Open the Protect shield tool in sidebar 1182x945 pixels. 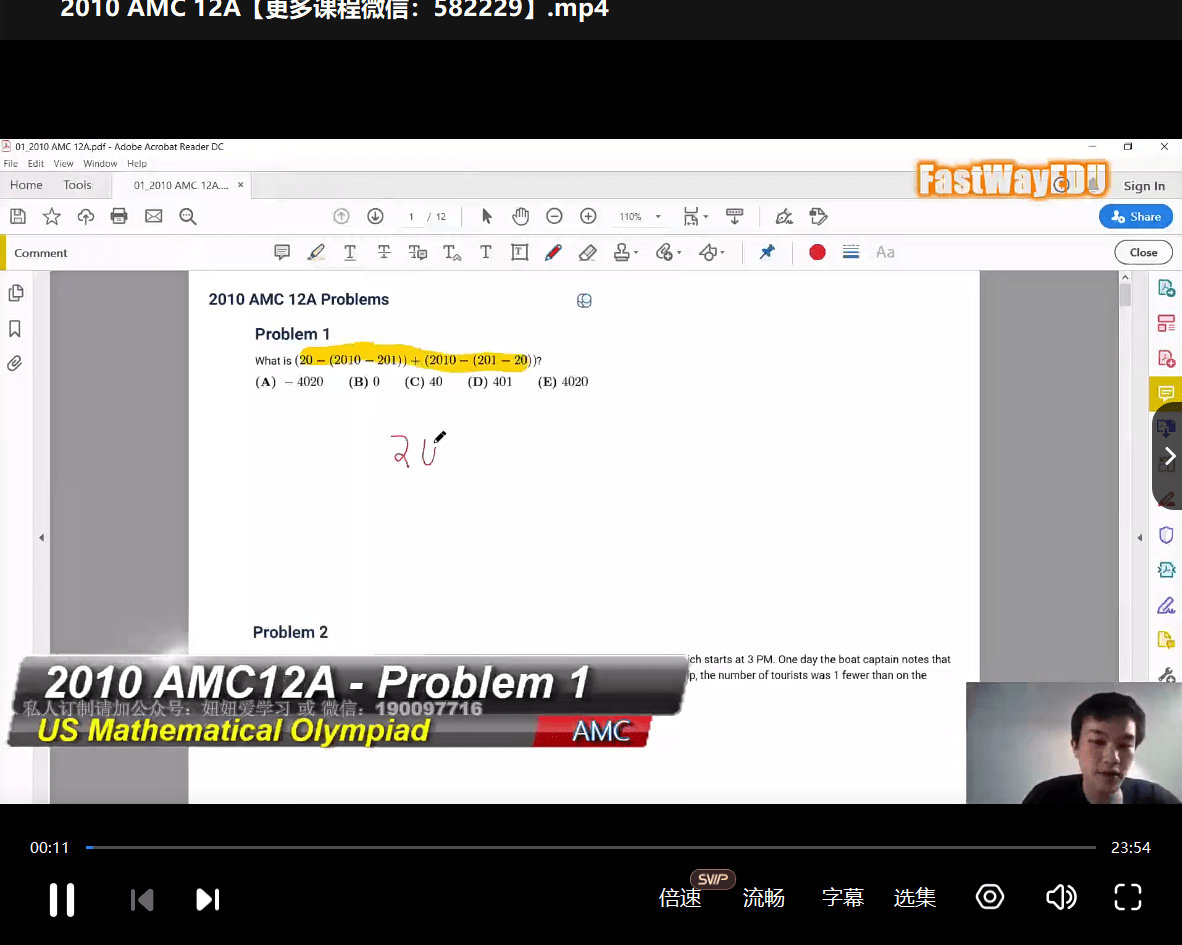click(1166, 535)
